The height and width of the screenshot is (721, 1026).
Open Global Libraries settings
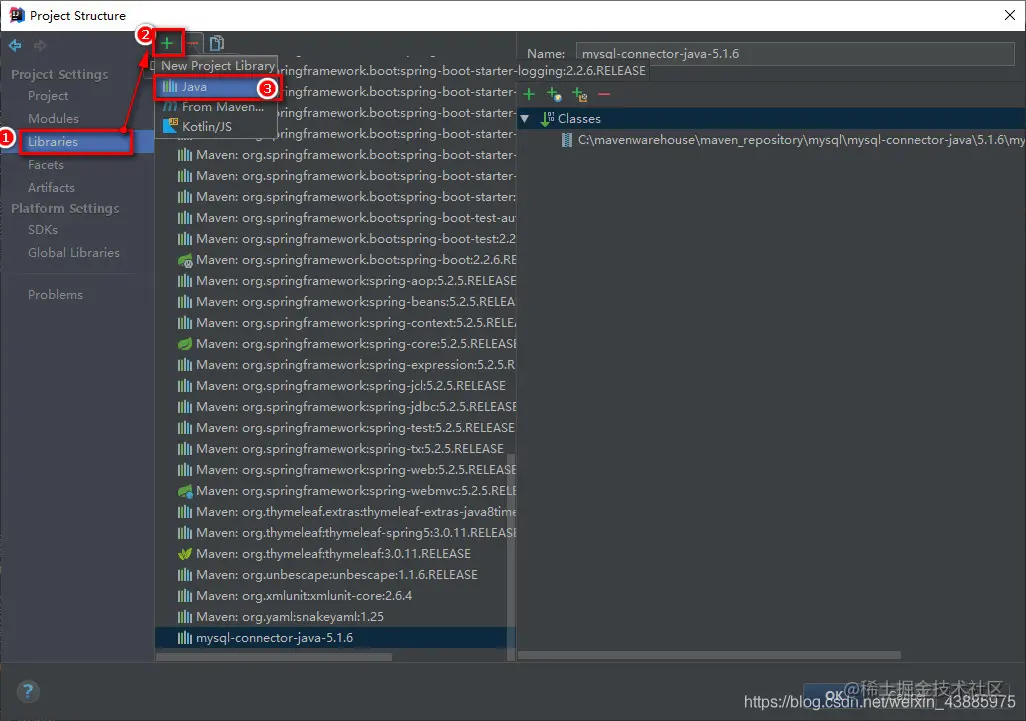(74, 253)
